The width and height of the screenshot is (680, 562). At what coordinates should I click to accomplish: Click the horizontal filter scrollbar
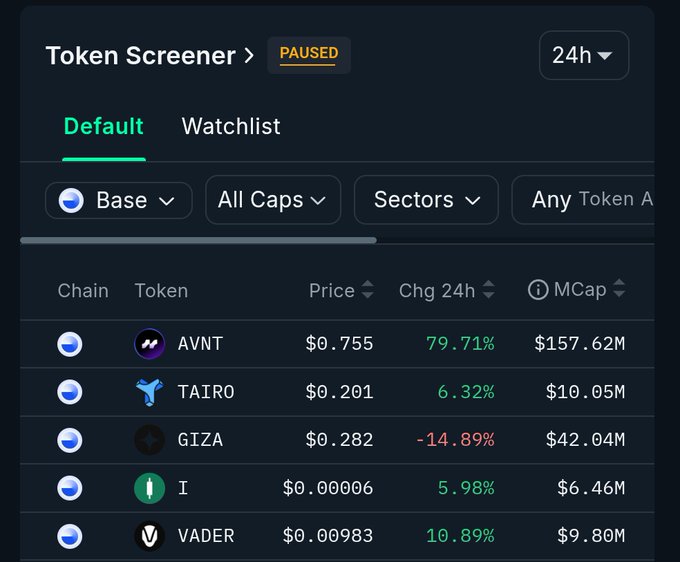tap(198, 240)
